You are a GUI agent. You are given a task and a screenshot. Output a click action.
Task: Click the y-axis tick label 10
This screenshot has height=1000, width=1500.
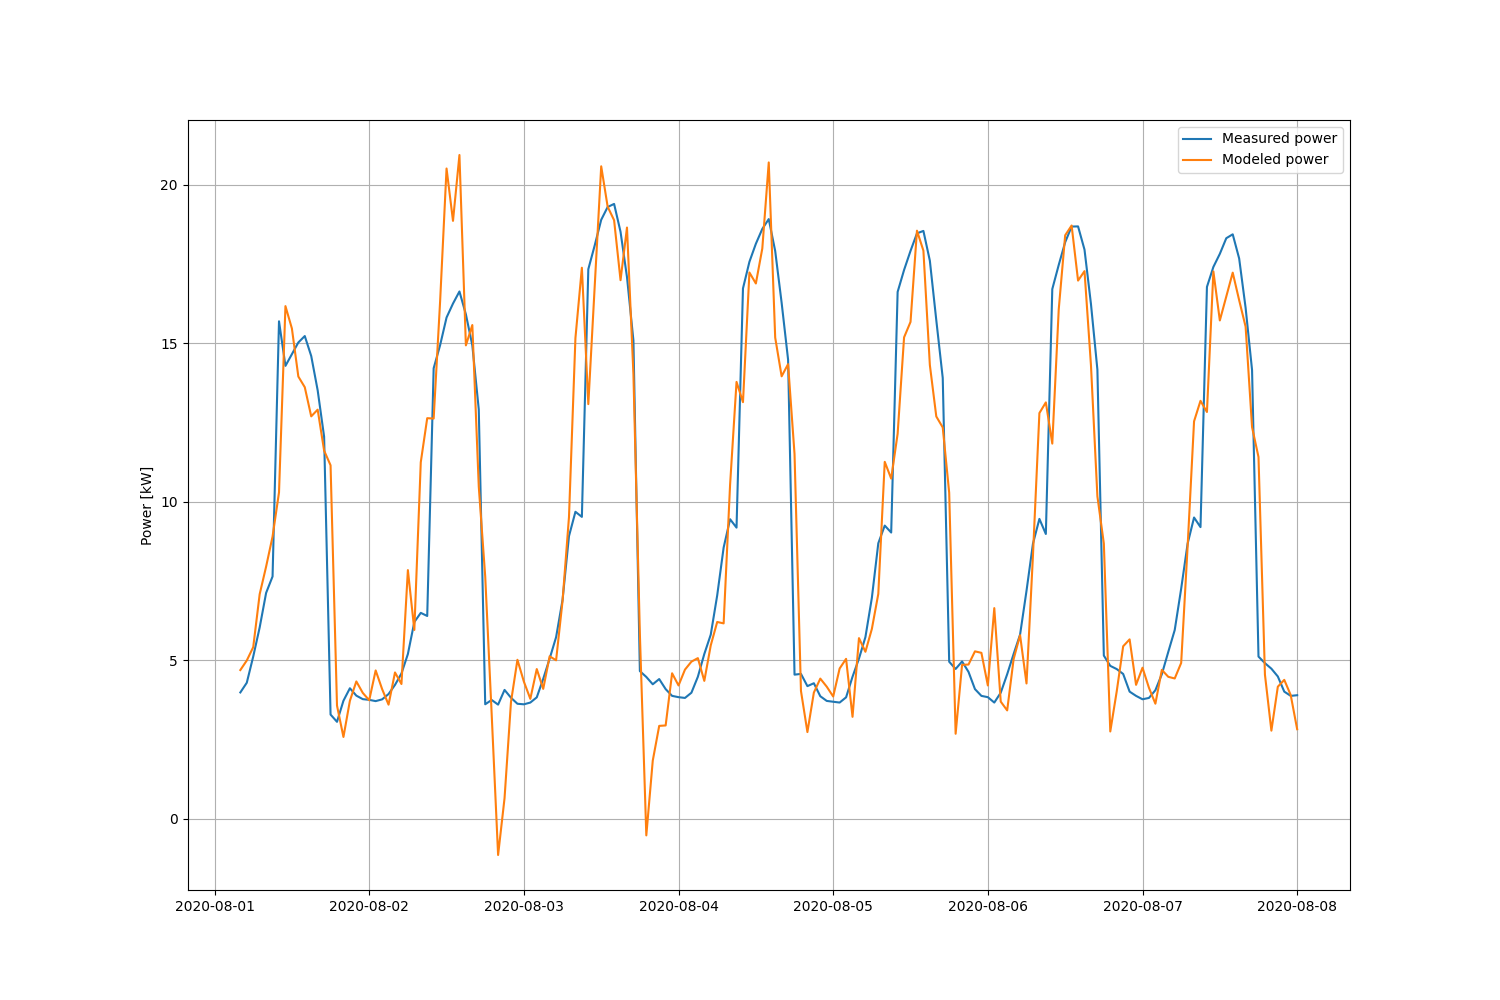coord(169,502)
